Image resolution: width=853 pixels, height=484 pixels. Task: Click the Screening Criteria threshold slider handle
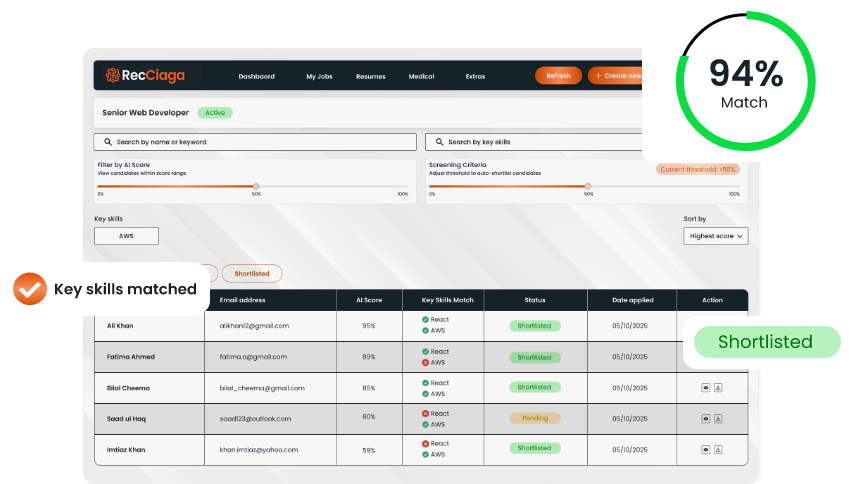pyautogui.click(x=587, y=186)
